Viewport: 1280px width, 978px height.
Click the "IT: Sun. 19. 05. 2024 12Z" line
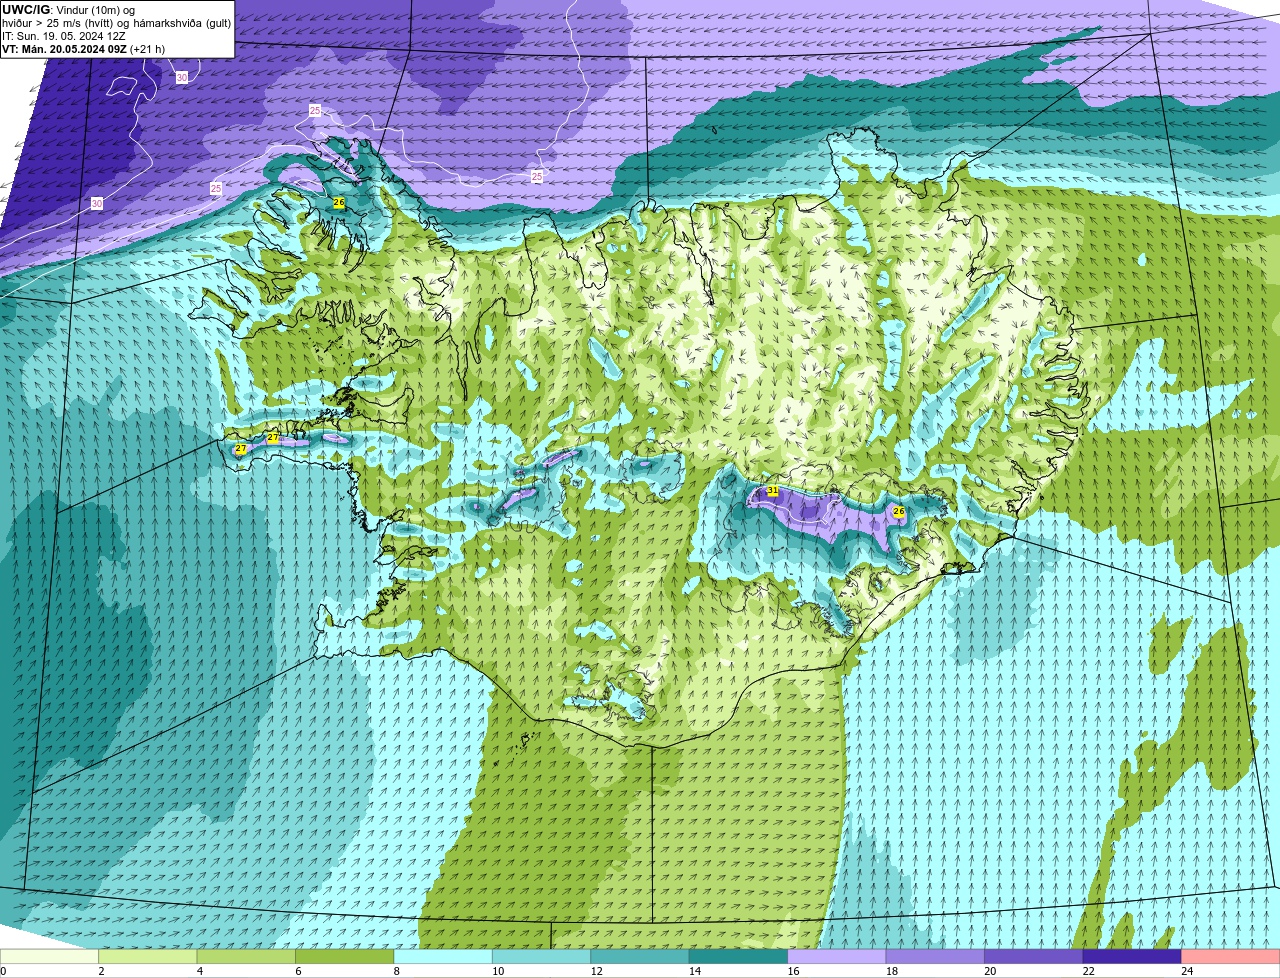(63, 36)
